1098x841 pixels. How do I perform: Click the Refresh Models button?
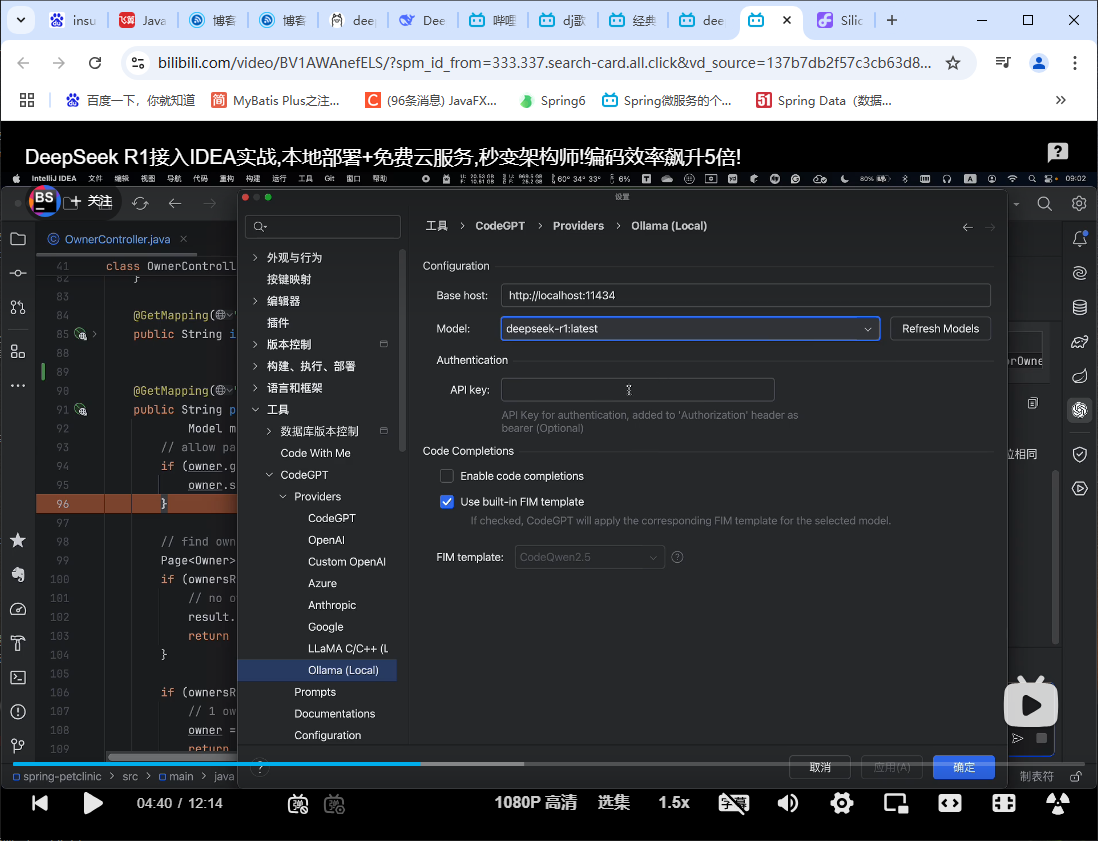pos(940,328)
